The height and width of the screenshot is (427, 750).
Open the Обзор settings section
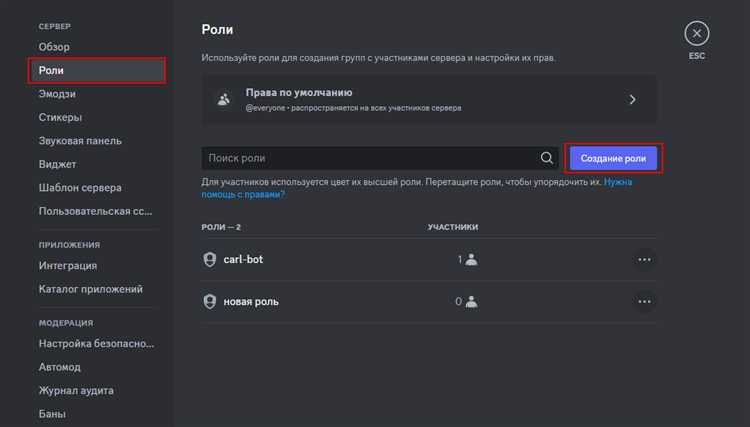tap(54, 47)
